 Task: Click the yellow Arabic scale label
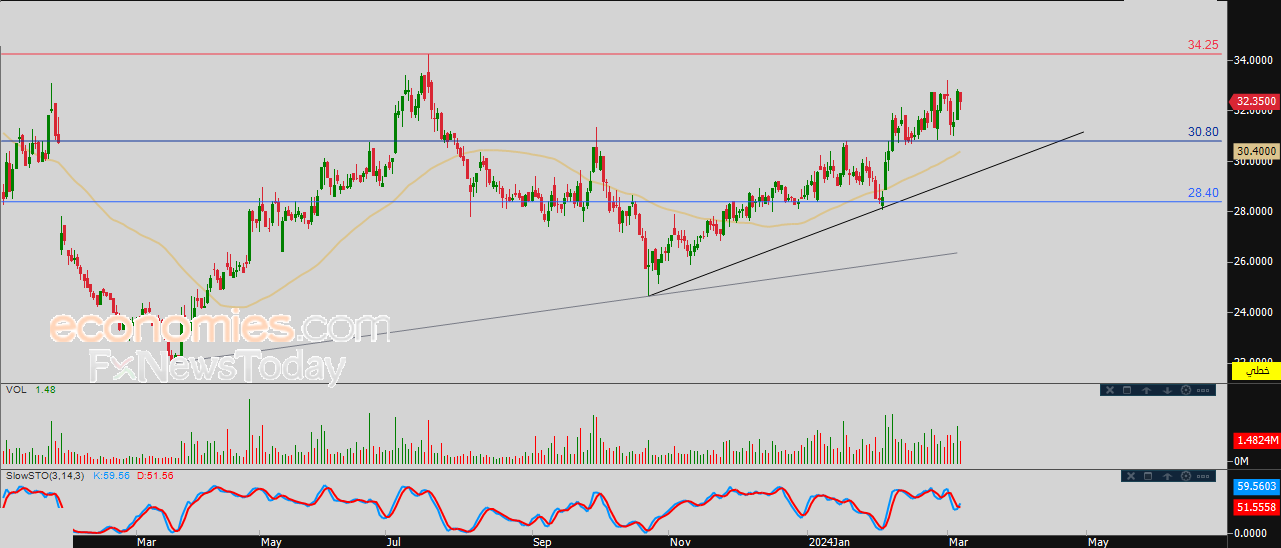tap(1256, 371)
